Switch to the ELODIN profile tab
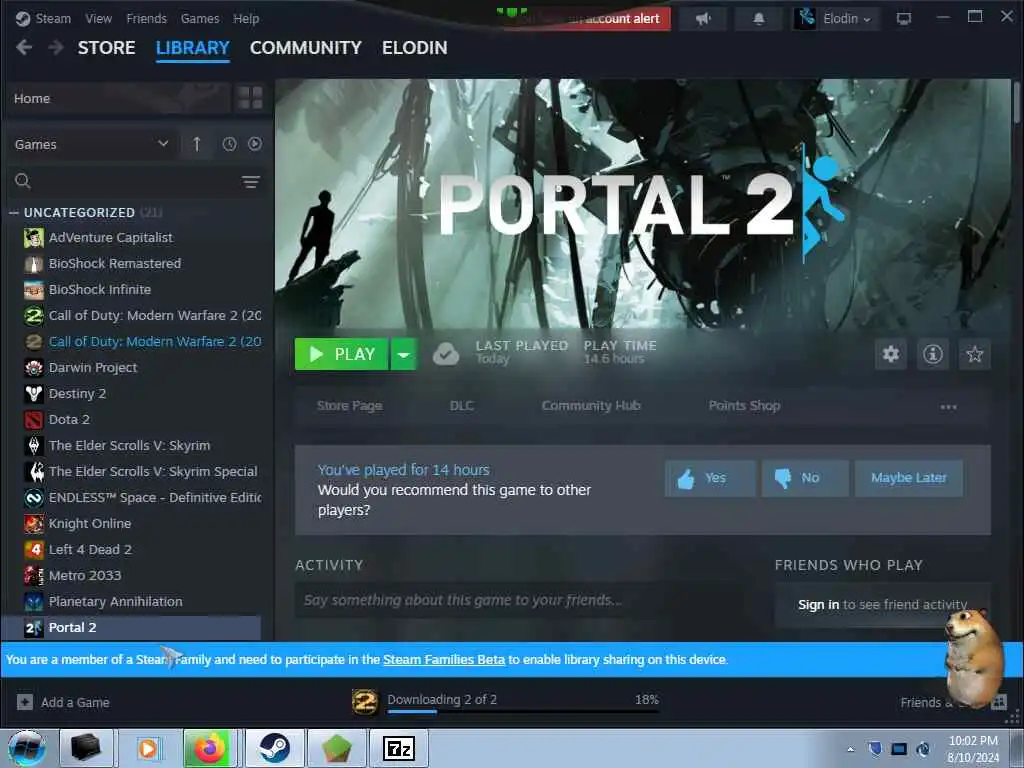1024x768 pixels. click(x=415, y=48)
